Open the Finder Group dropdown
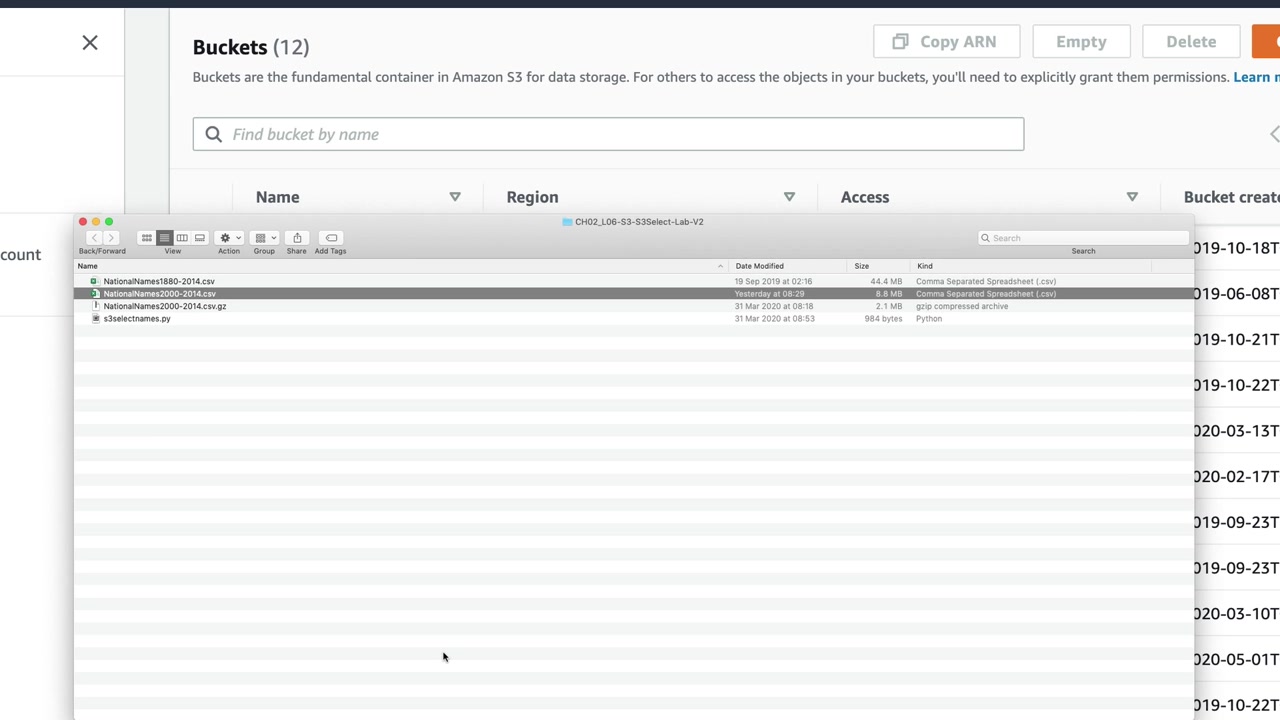This screenshot has height=720, width=1280. point(265,238)
